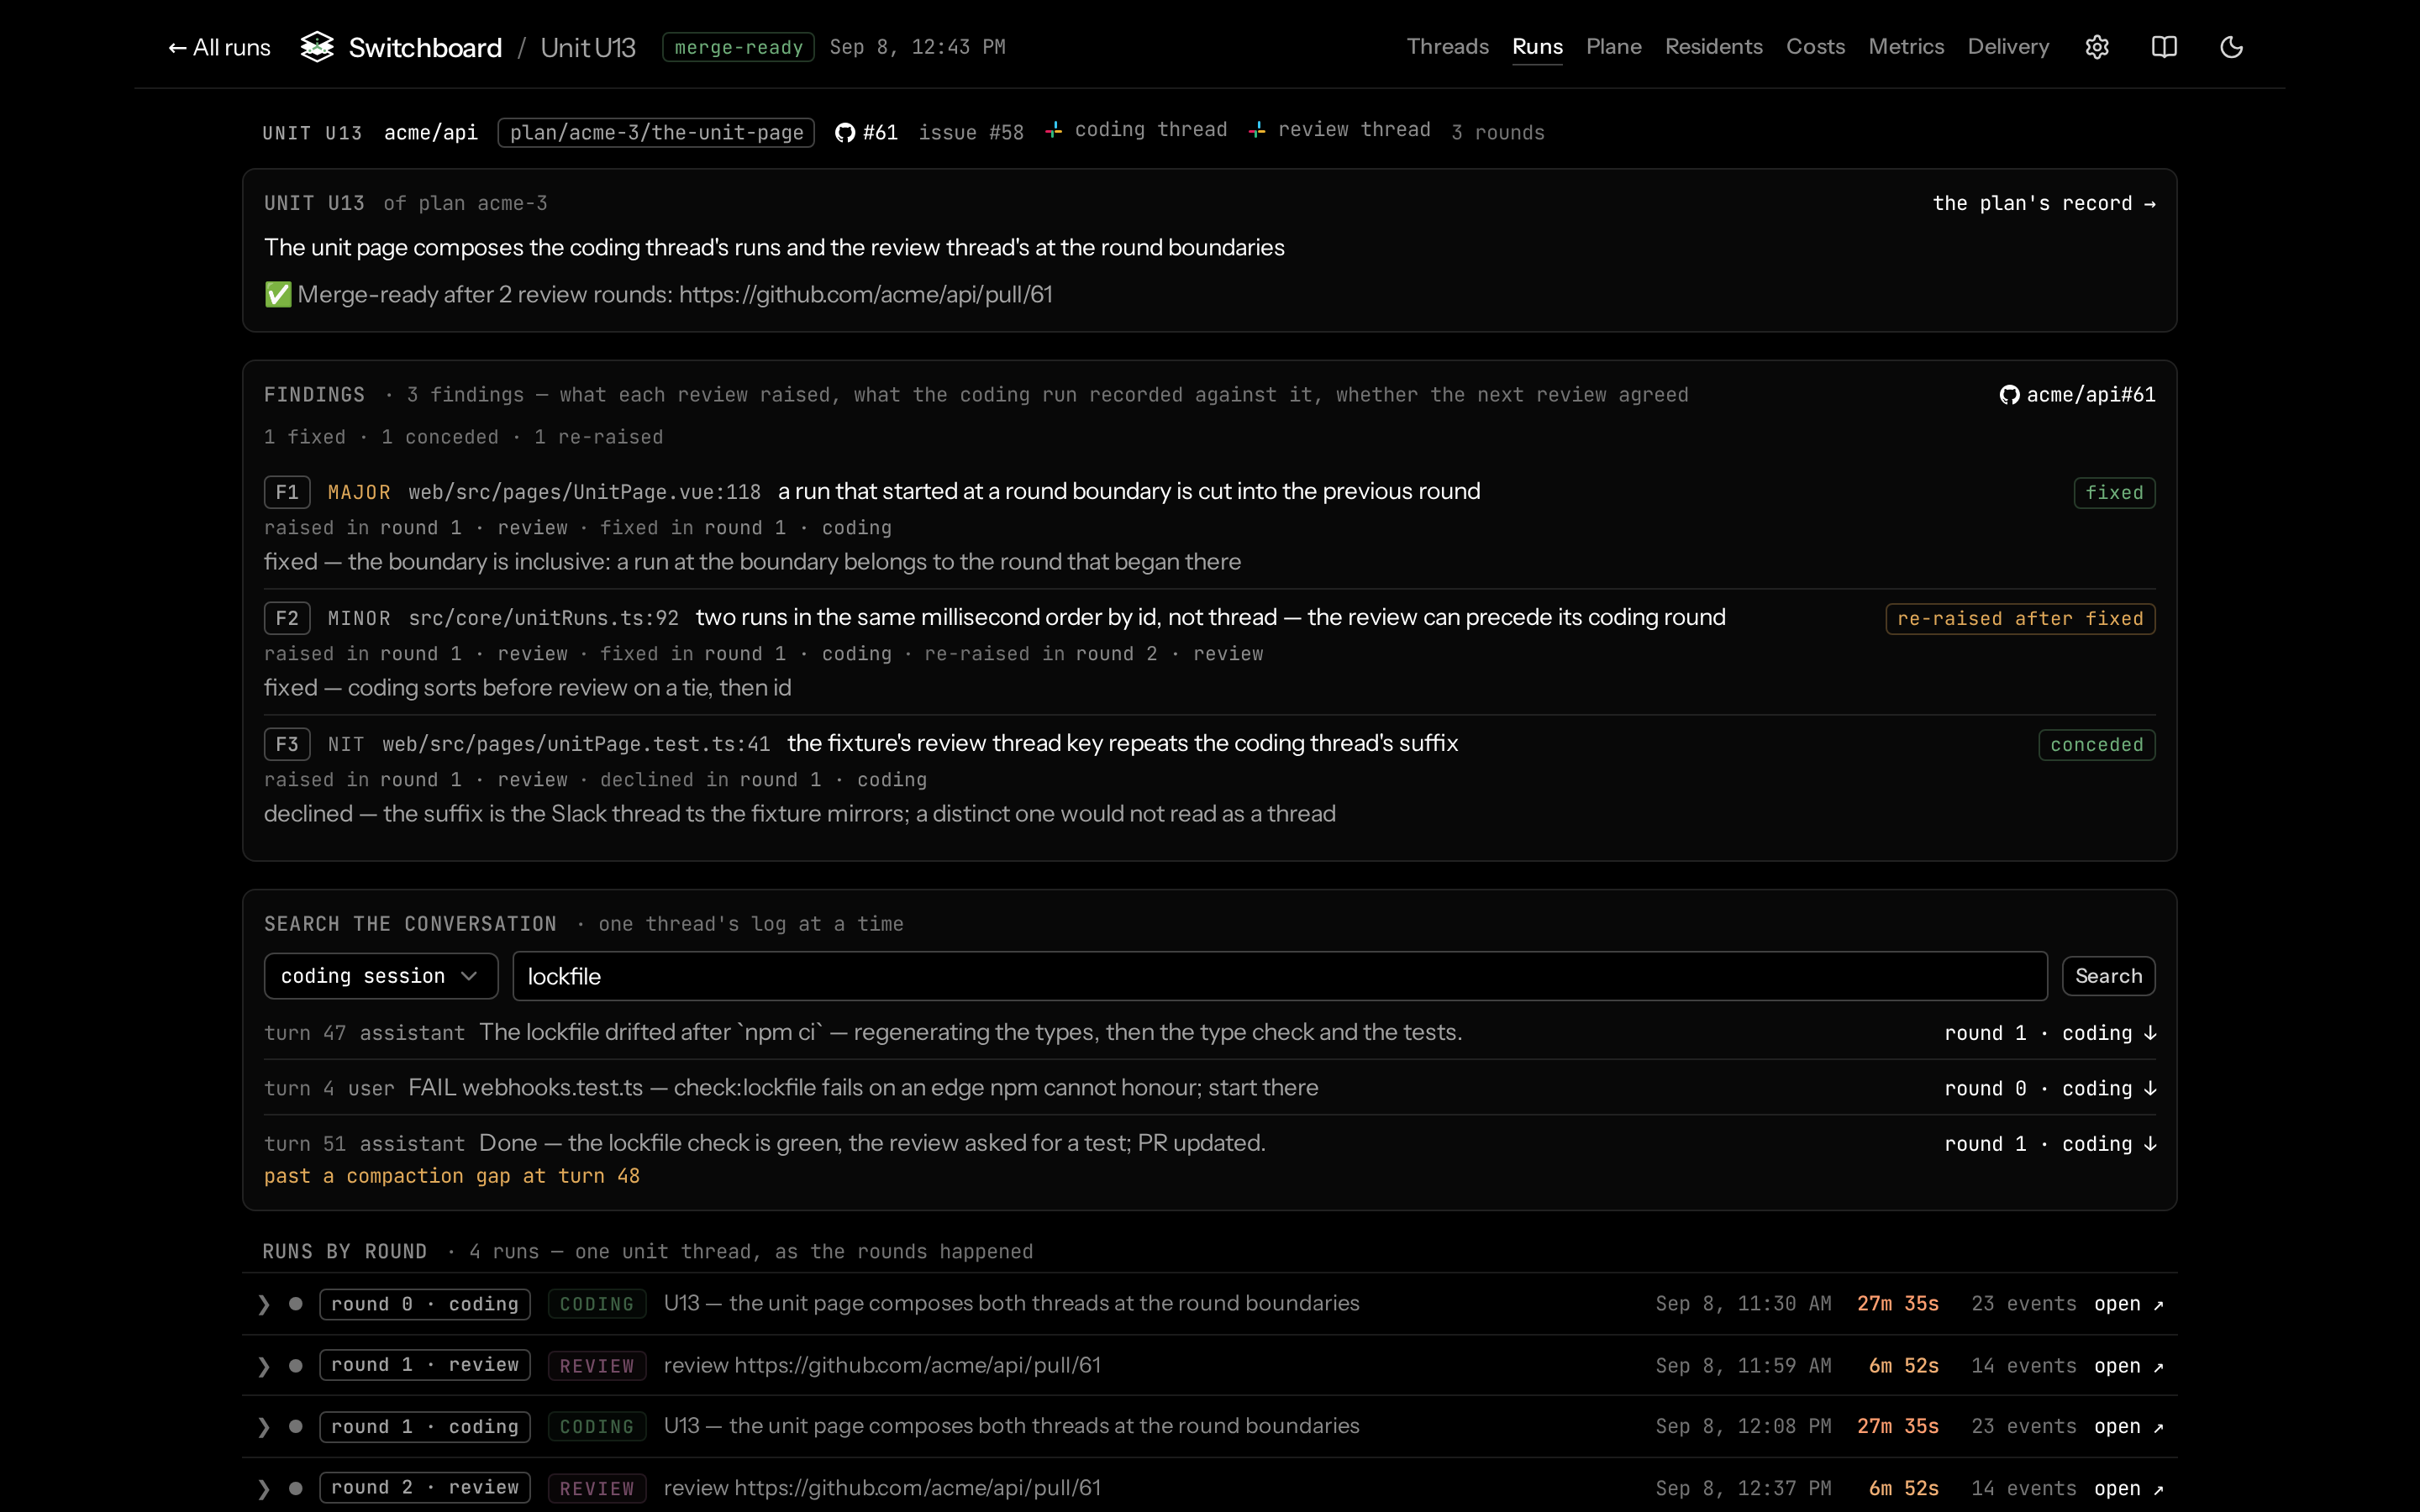
Task: Click the 'past a compaction gap at turn 48' note
Action: point(452,1176)
